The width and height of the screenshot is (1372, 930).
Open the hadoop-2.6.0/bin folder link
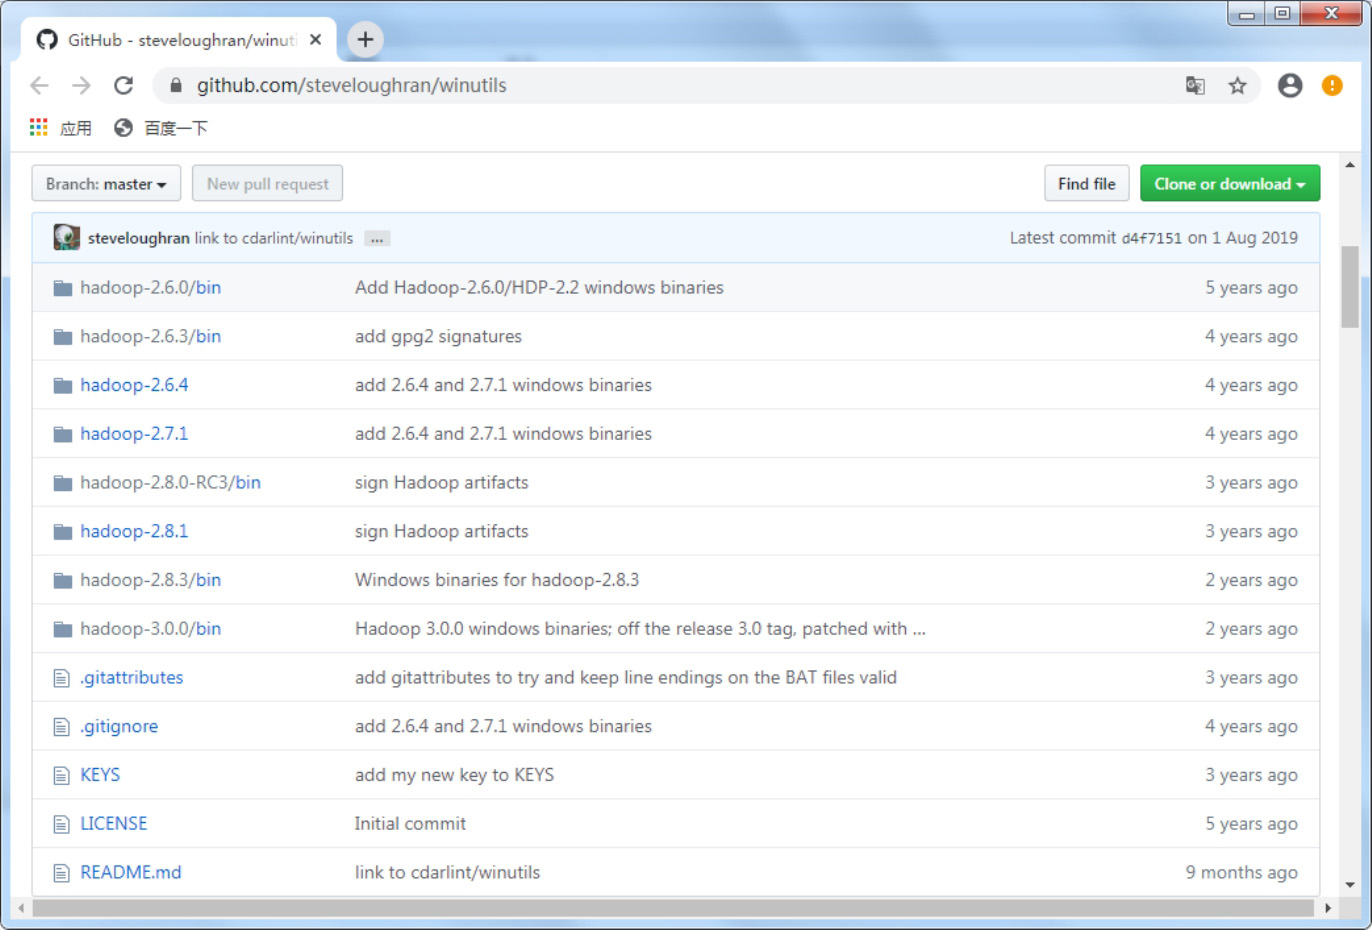point(151,288)
